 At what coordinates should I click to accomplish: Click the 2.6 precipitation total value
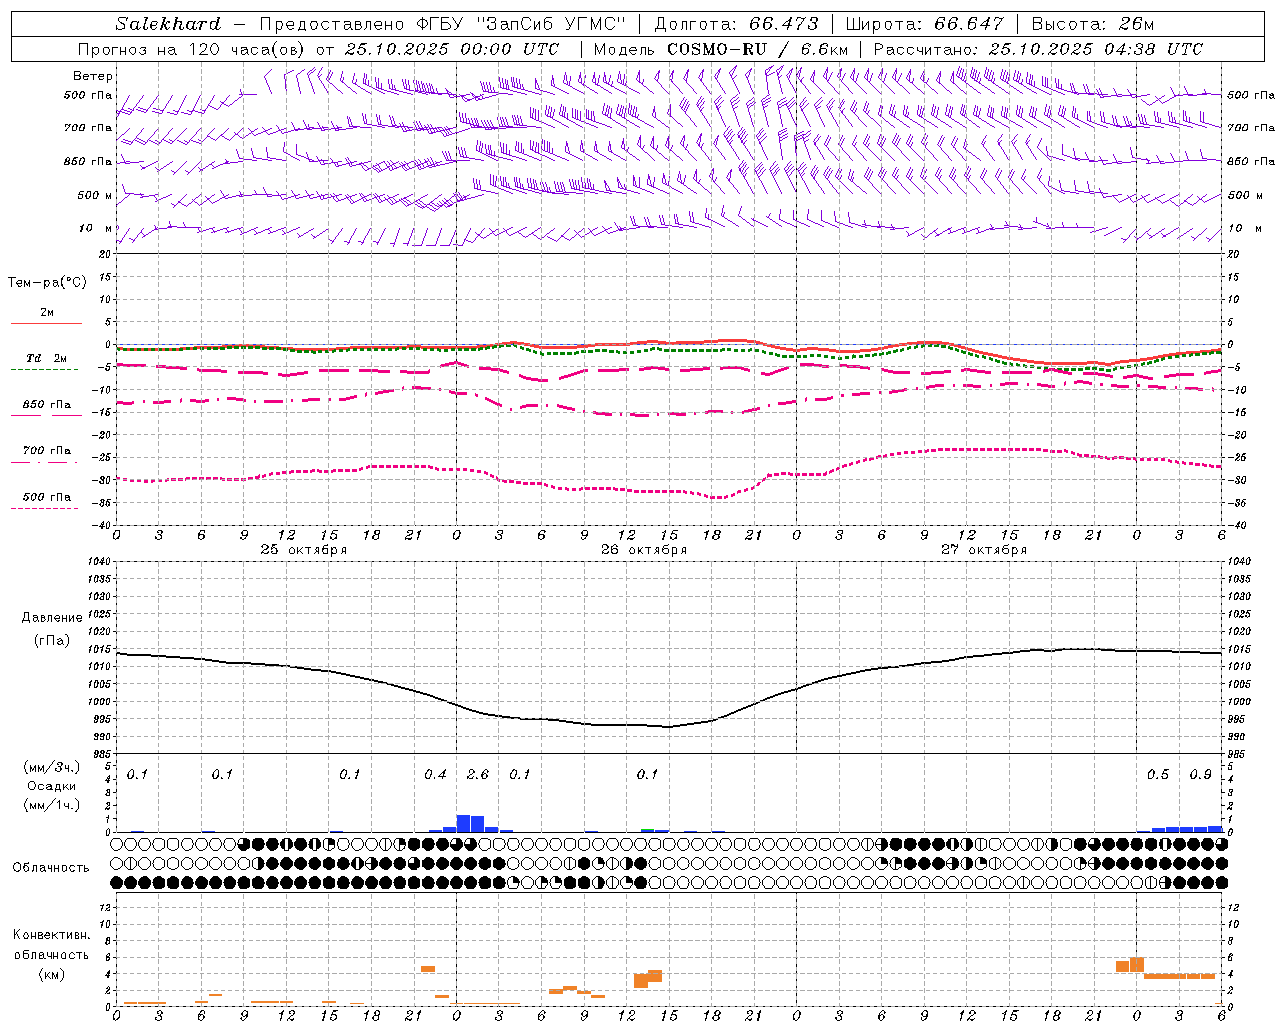[478, 775]
